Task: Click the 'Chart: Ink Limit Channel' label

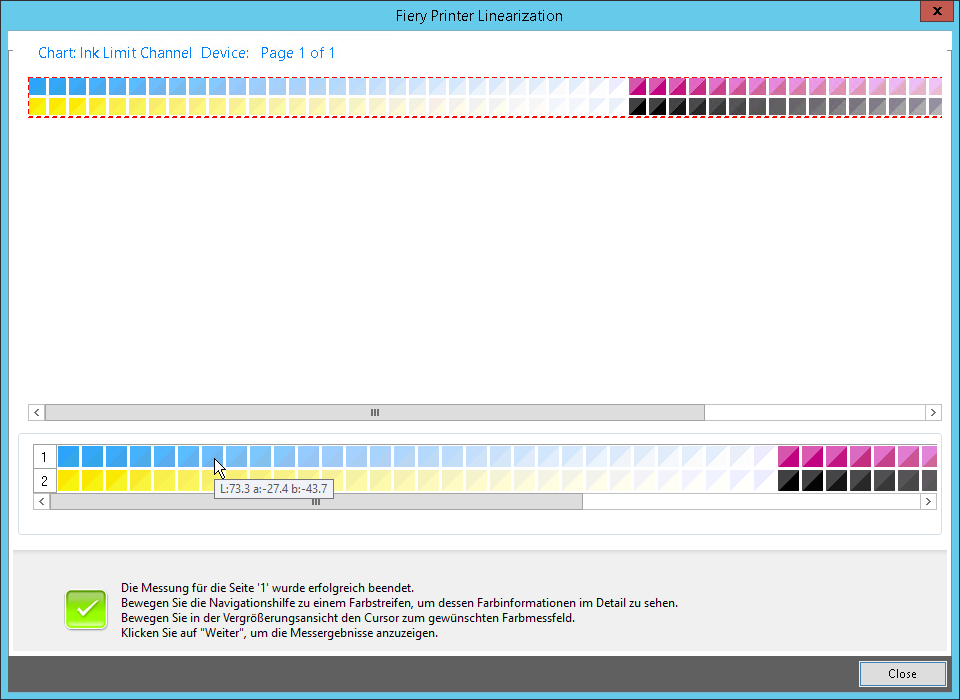Action: [115, 53]
